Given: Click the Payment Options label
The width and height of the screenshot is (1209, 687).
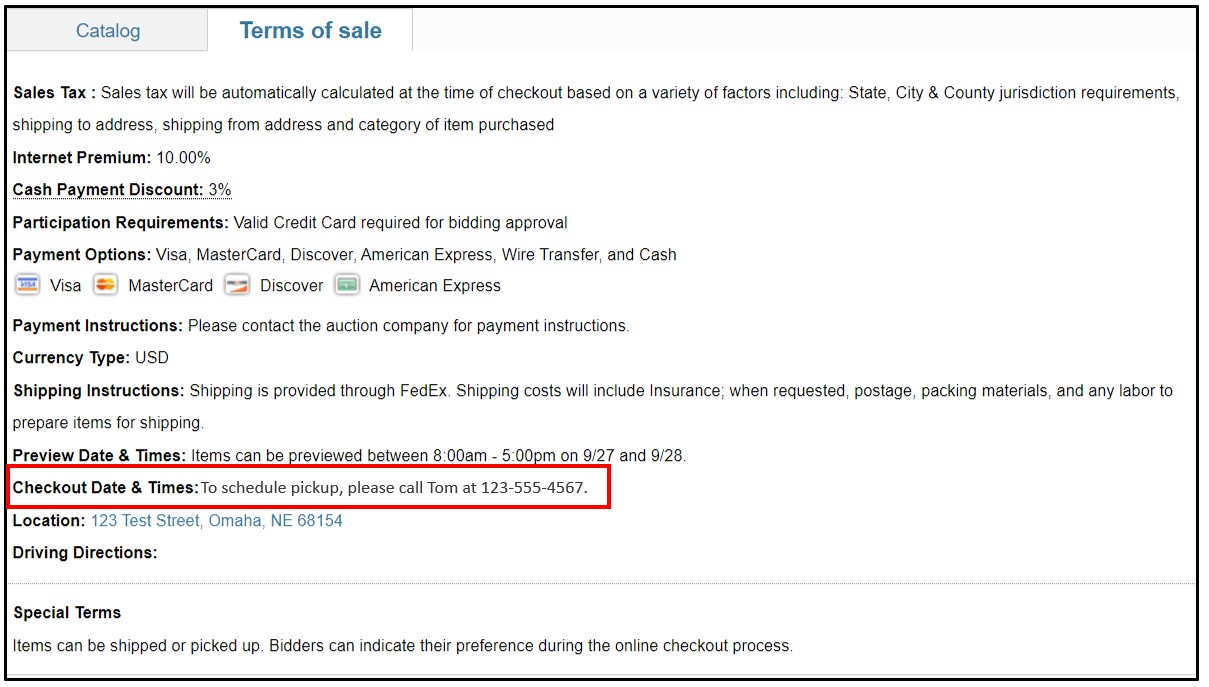Looking at the screenshot, I should coord(82,254).
